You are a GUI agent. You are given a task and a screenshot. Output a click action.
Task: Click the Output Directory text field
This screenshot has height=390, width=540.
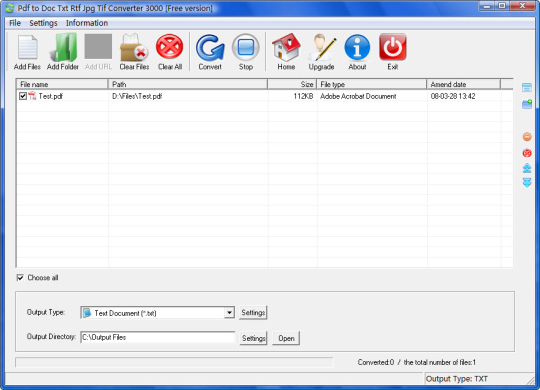[158, 337]
